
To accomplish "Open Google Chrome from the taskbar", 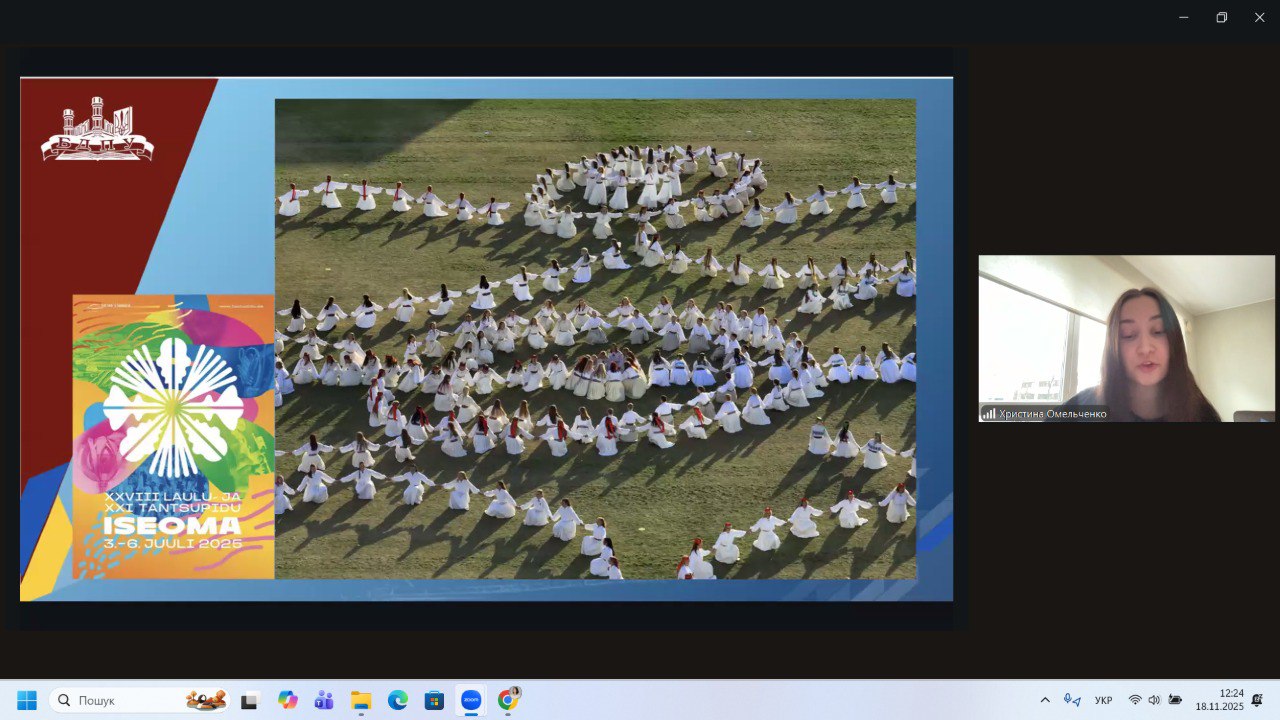I will tap(508, 700).
